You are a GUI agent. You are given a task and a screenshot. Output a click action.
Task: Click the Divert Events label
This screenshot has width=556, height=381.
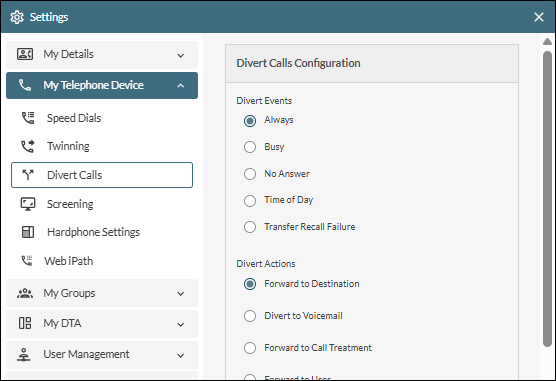pos(264,101)
